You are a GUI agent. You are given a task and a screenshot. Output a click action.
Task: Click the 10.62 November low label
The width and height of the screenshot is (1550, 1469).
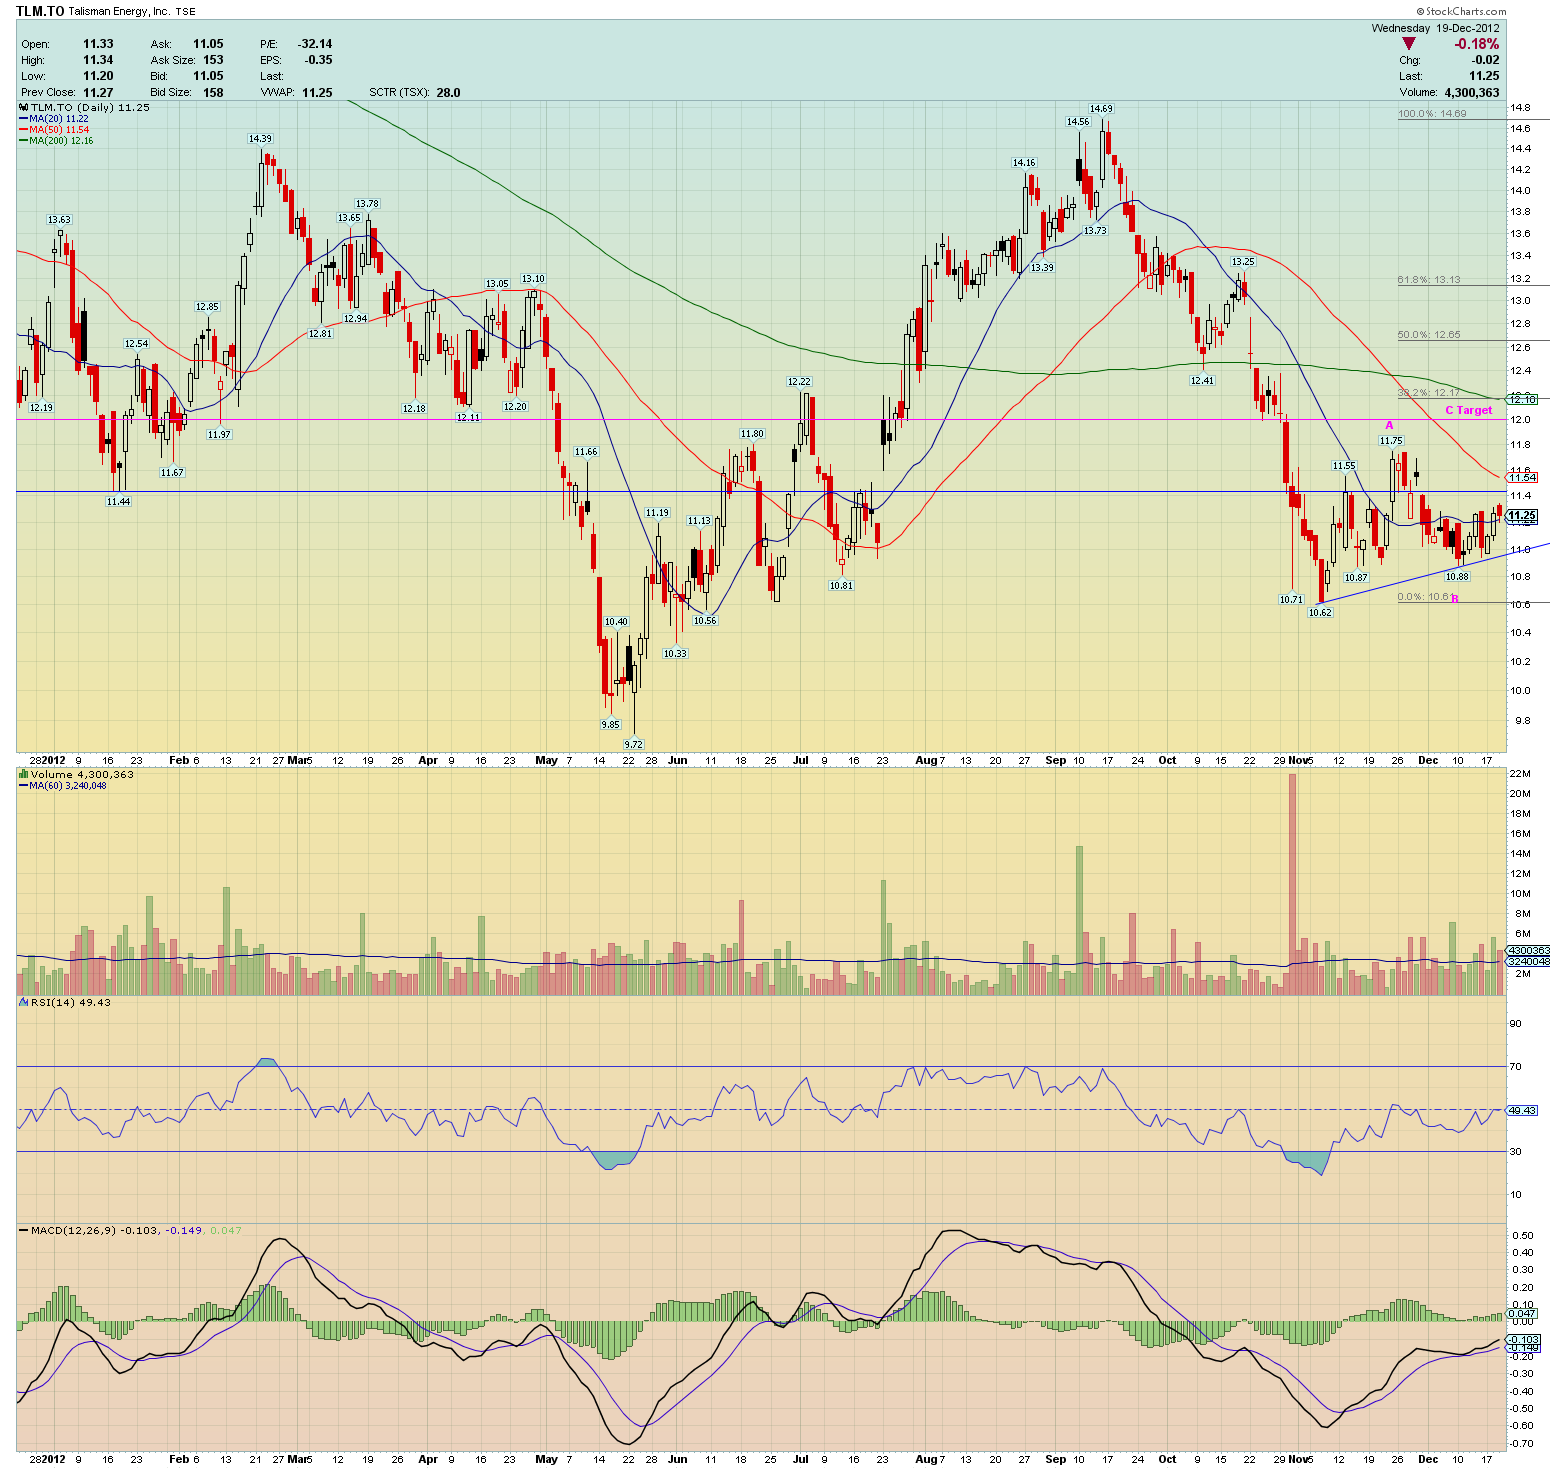click(1320, 613)
